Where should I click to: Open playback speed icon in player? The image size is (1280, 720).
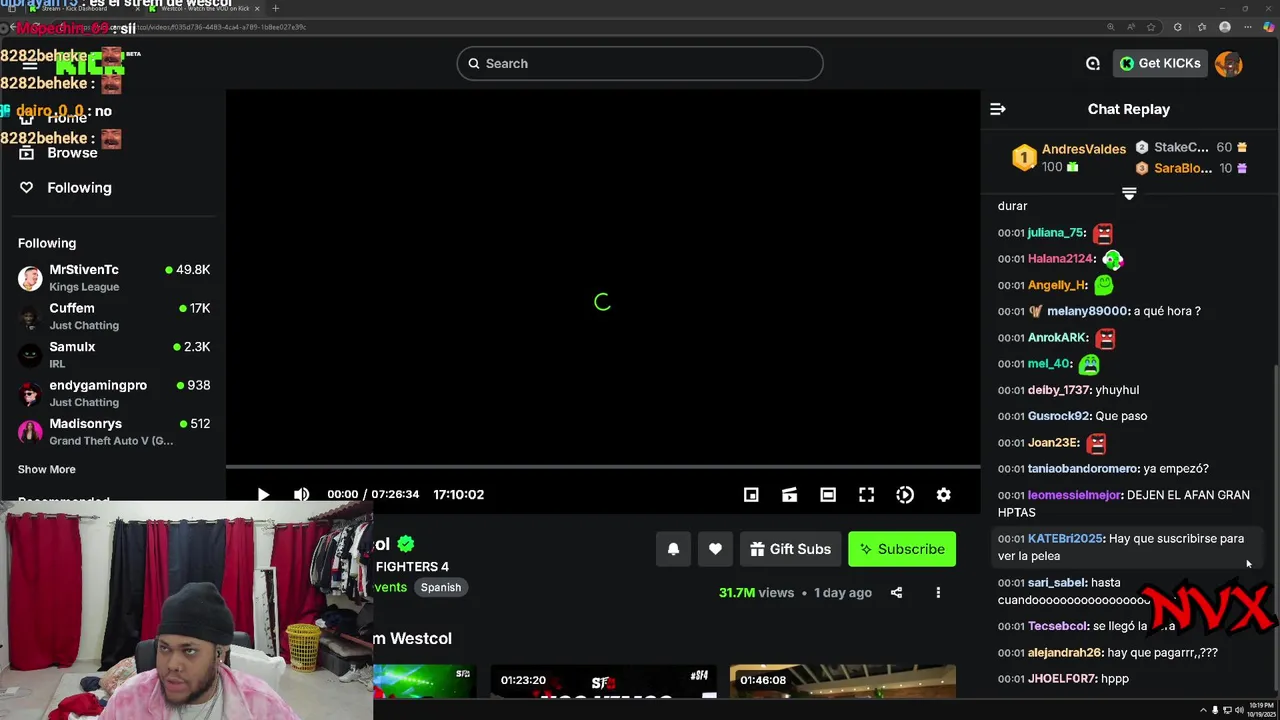pyautogui.click(x=905, y=494)
